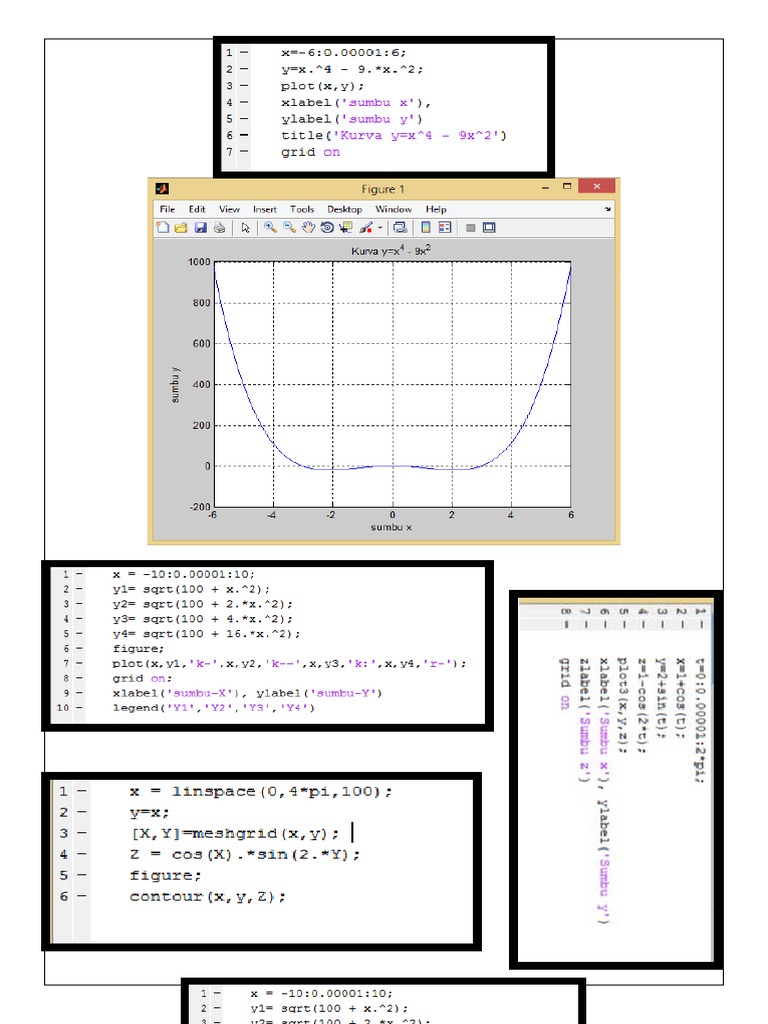768x1024 pixels.
Task: Insert a colorbar with the toolbar icon
Action: (x=426, y=227)
